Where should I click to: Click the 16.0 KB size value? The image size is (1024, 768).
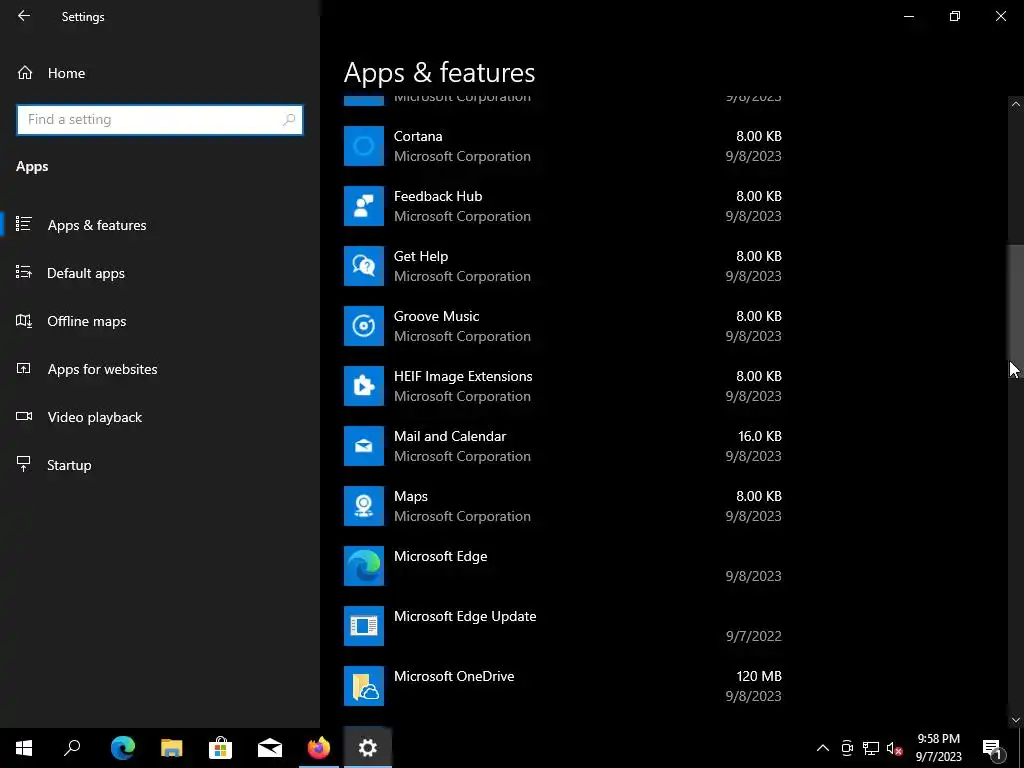[x=759, y=436]
